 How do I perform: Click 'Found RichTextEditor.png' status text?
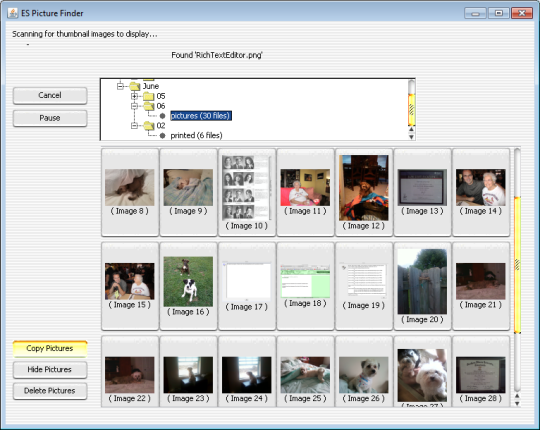click(x=217, y=55)
